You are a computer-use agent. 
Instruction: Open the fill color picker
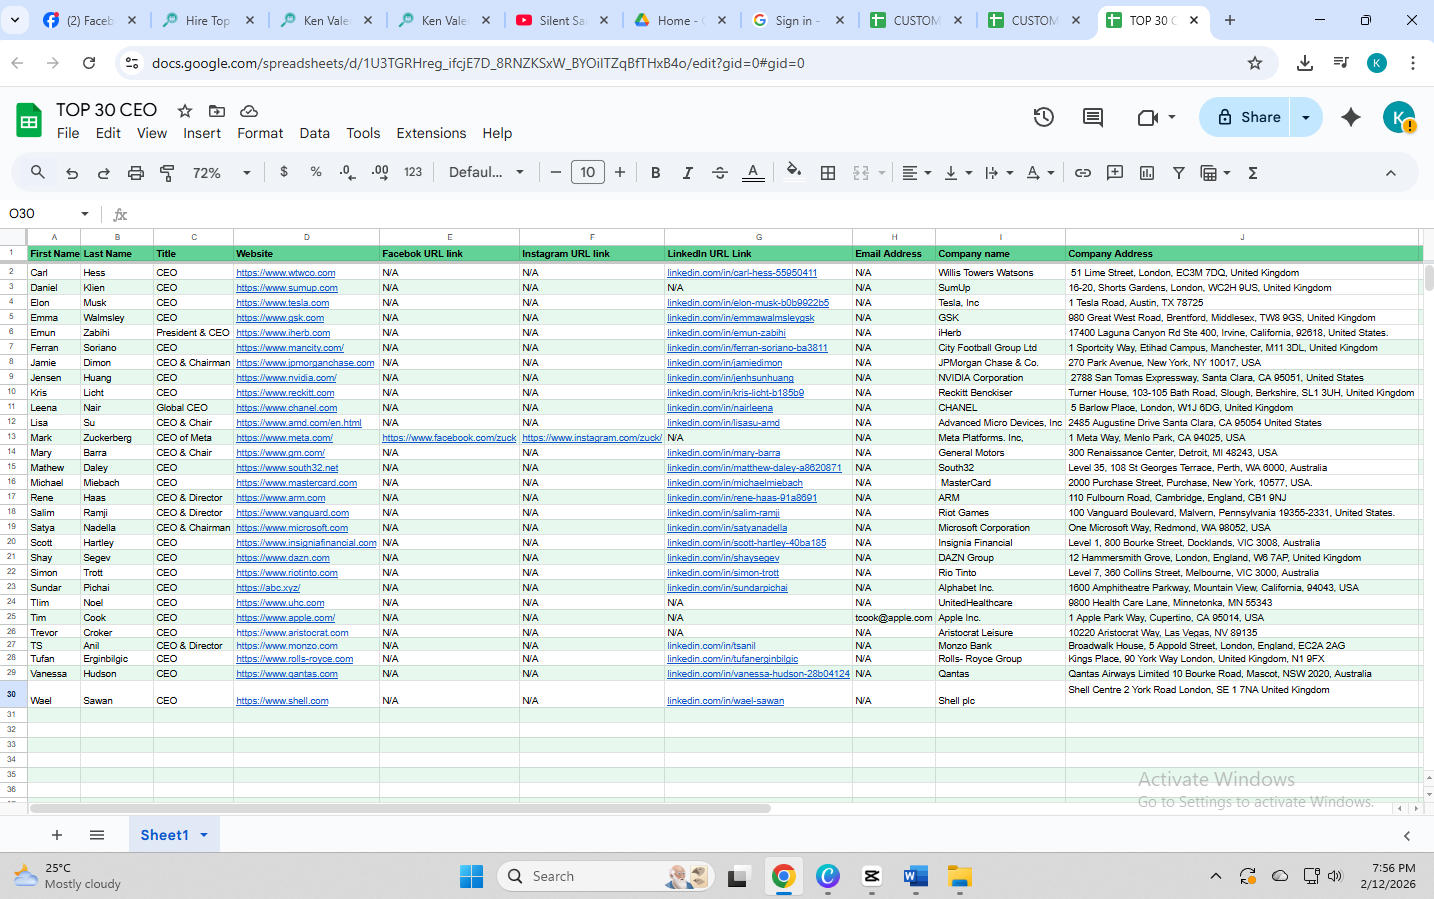pyautogui.click(x=794, y=173)
